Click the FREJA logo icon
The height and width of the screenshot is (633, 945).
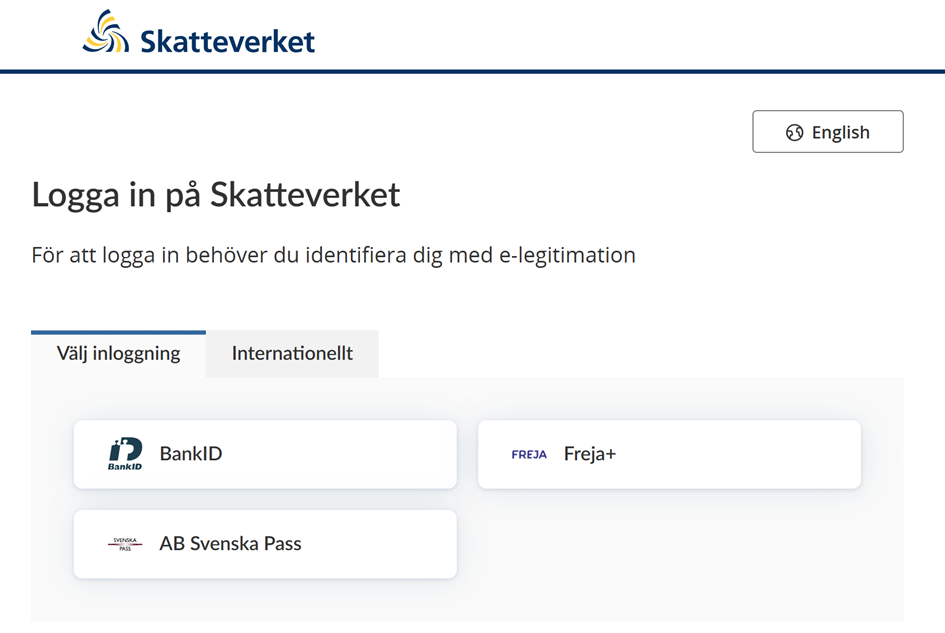click(x=529, y=455)
